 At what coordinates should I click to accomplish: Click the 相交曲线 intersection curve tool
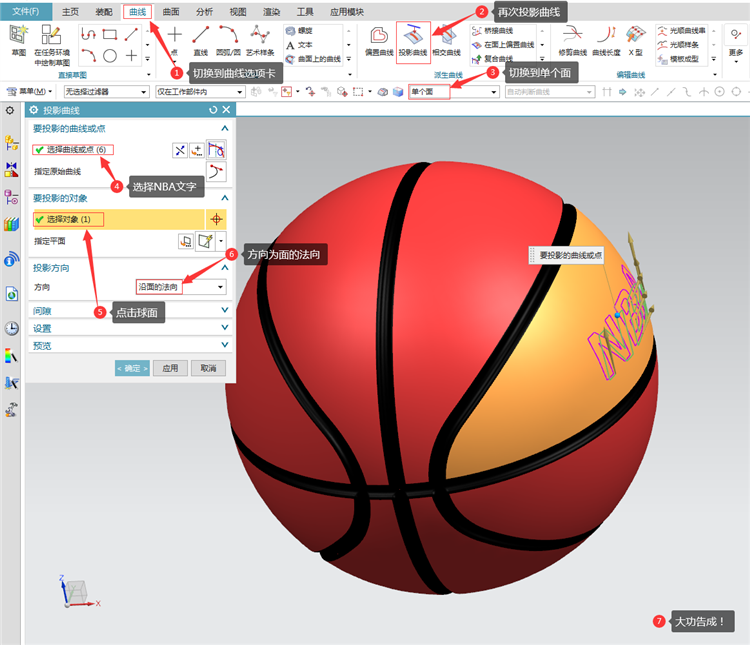click(446, 41)
